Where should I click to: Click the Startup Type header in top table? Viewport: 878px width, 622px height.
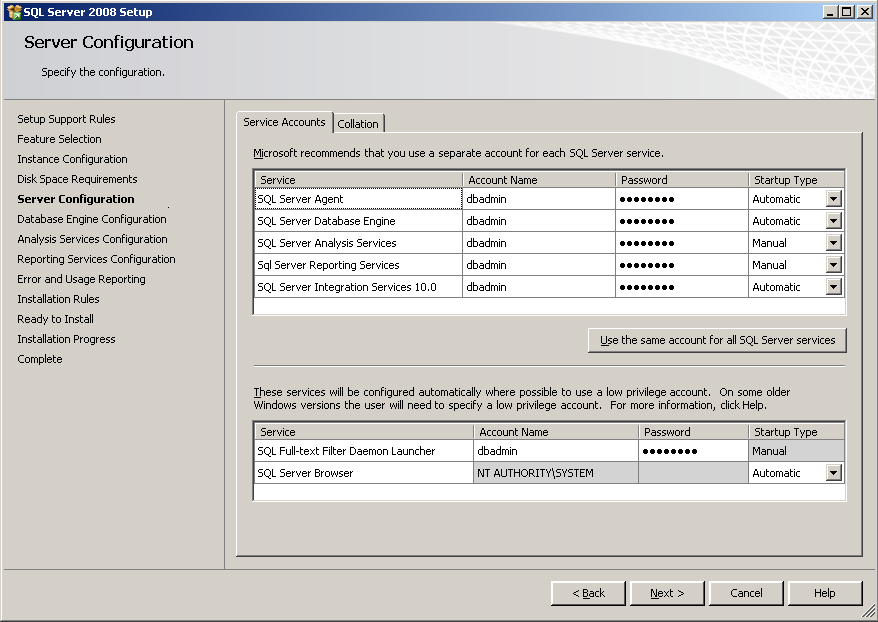[x=796, y=180]
